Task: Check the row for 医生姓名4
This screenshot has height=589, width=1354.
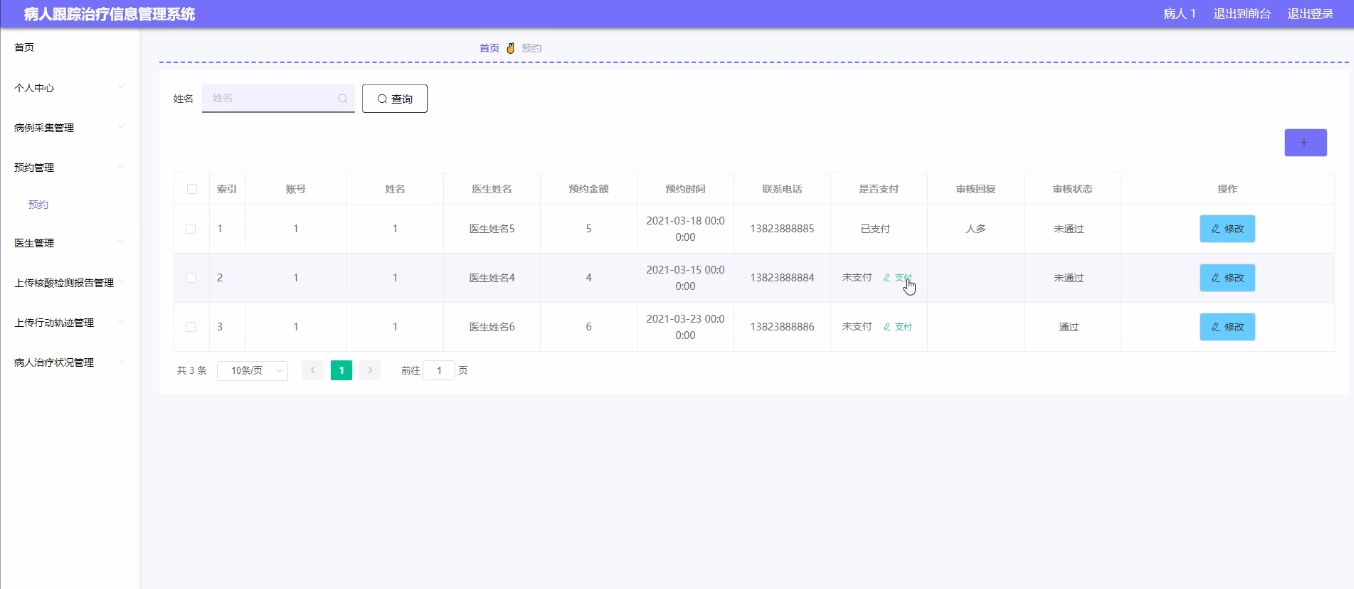Action: click(x=192, y=278)
